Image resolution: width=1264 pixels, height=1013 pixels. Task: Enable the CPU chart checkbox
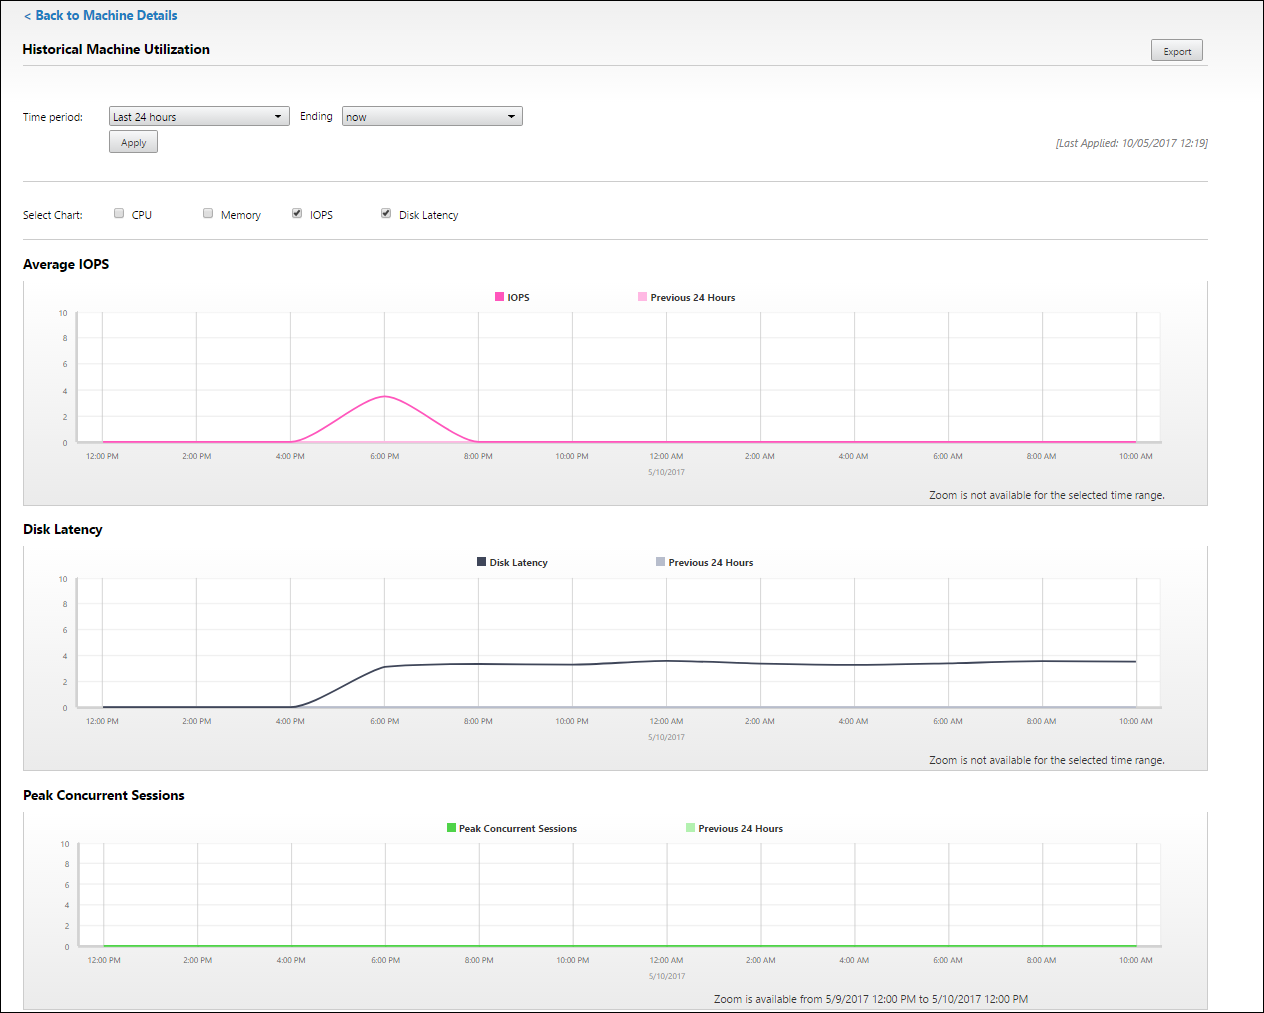tap(119, 213)
